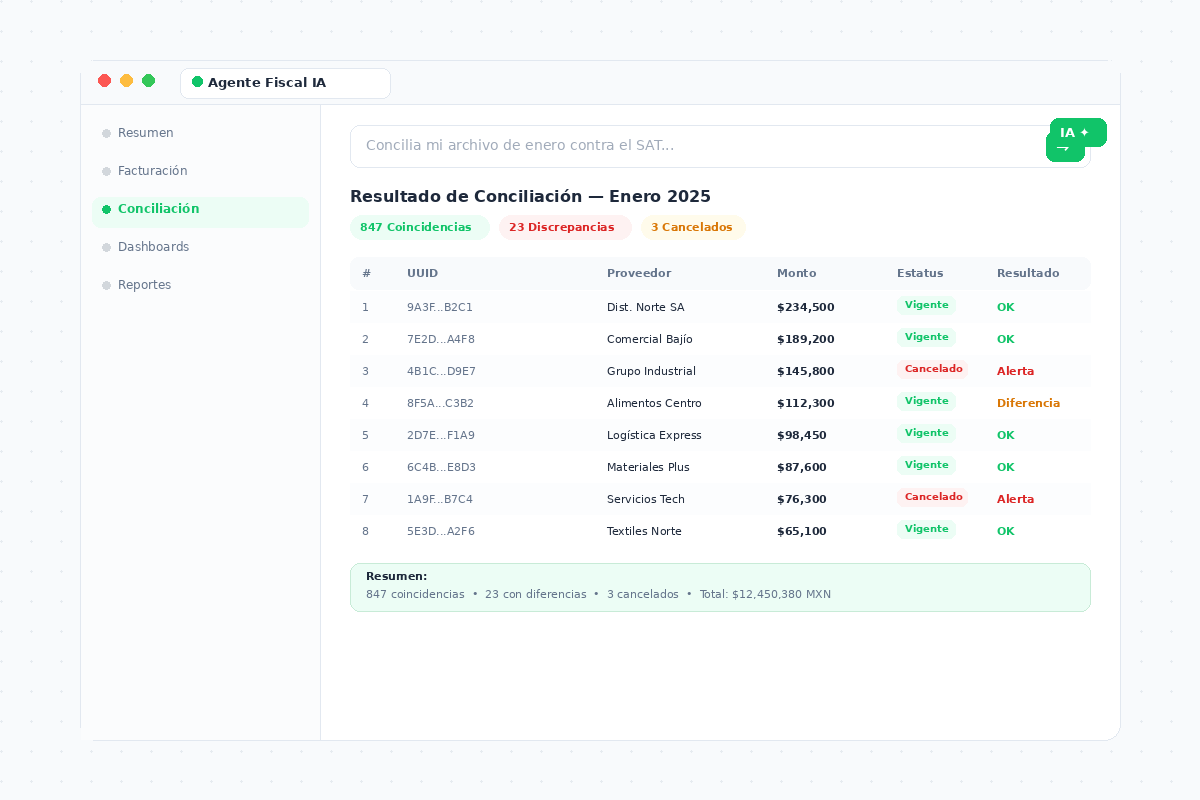Image resolution: width=1200 pixels, height=800 pixels.
Task: Select UUID 4B1C...D9E7
Action: click(441, 371)
